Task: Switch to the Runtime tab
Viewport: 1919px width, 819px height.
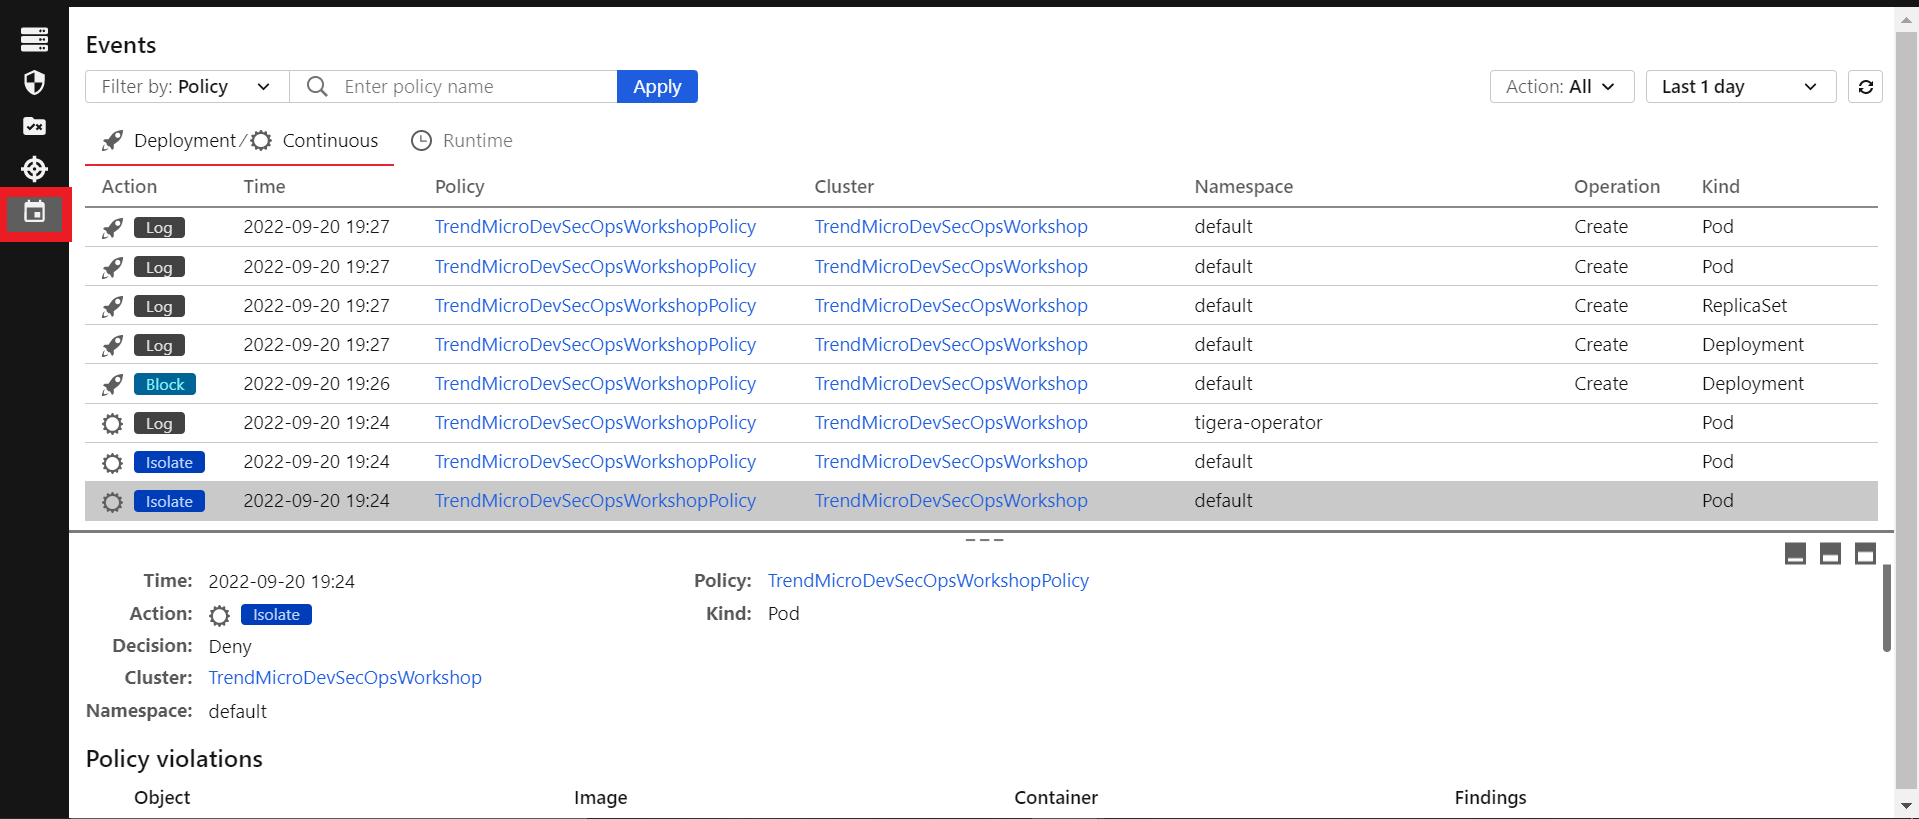Action: point(462,141)
